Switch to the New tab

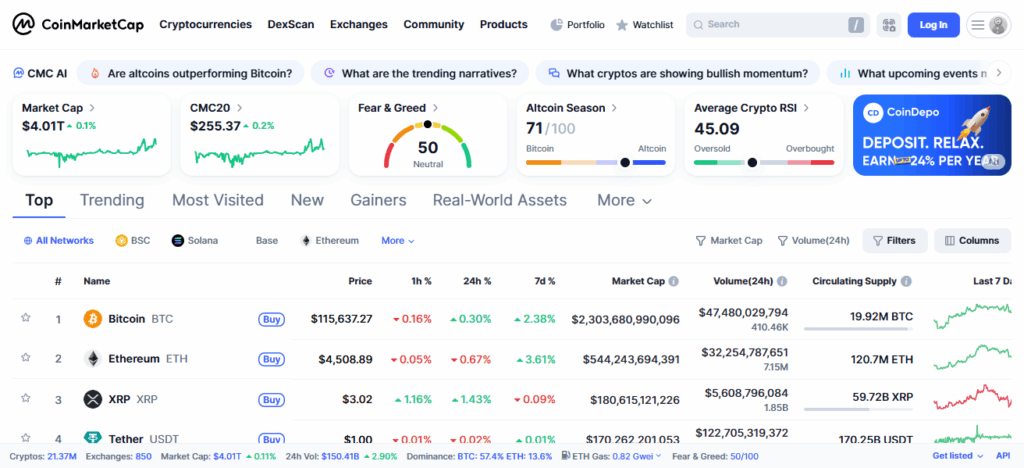(307, 200)
